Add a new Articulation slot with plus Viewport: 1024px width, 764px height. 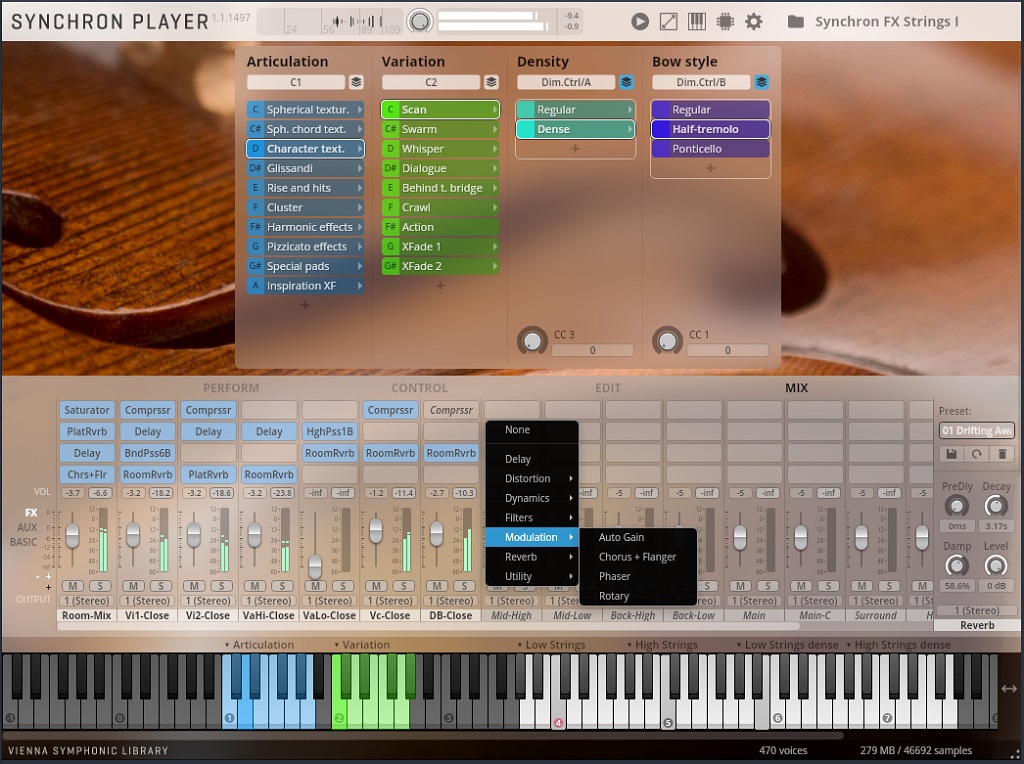(305, 305)
